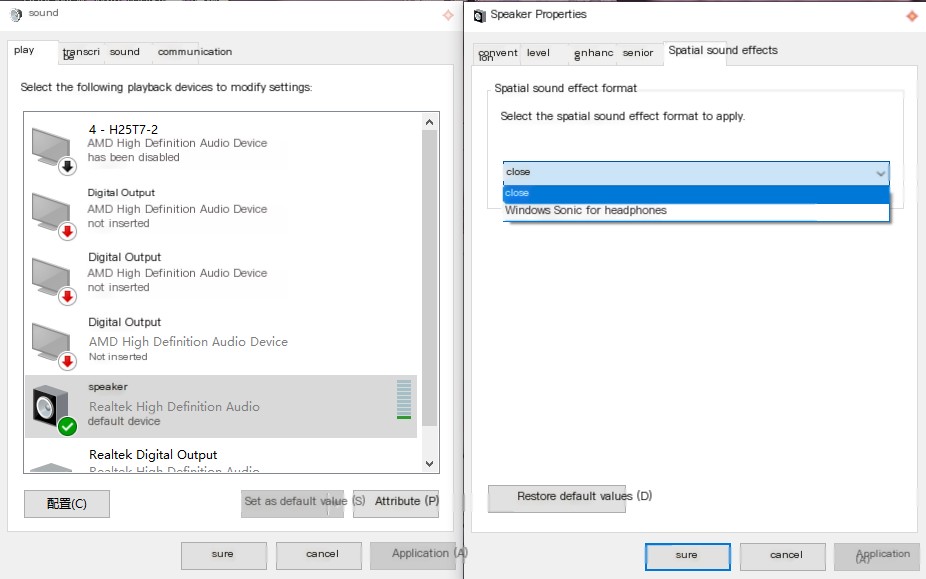Click the Attribute (P) button

click(x=396, y=502)
